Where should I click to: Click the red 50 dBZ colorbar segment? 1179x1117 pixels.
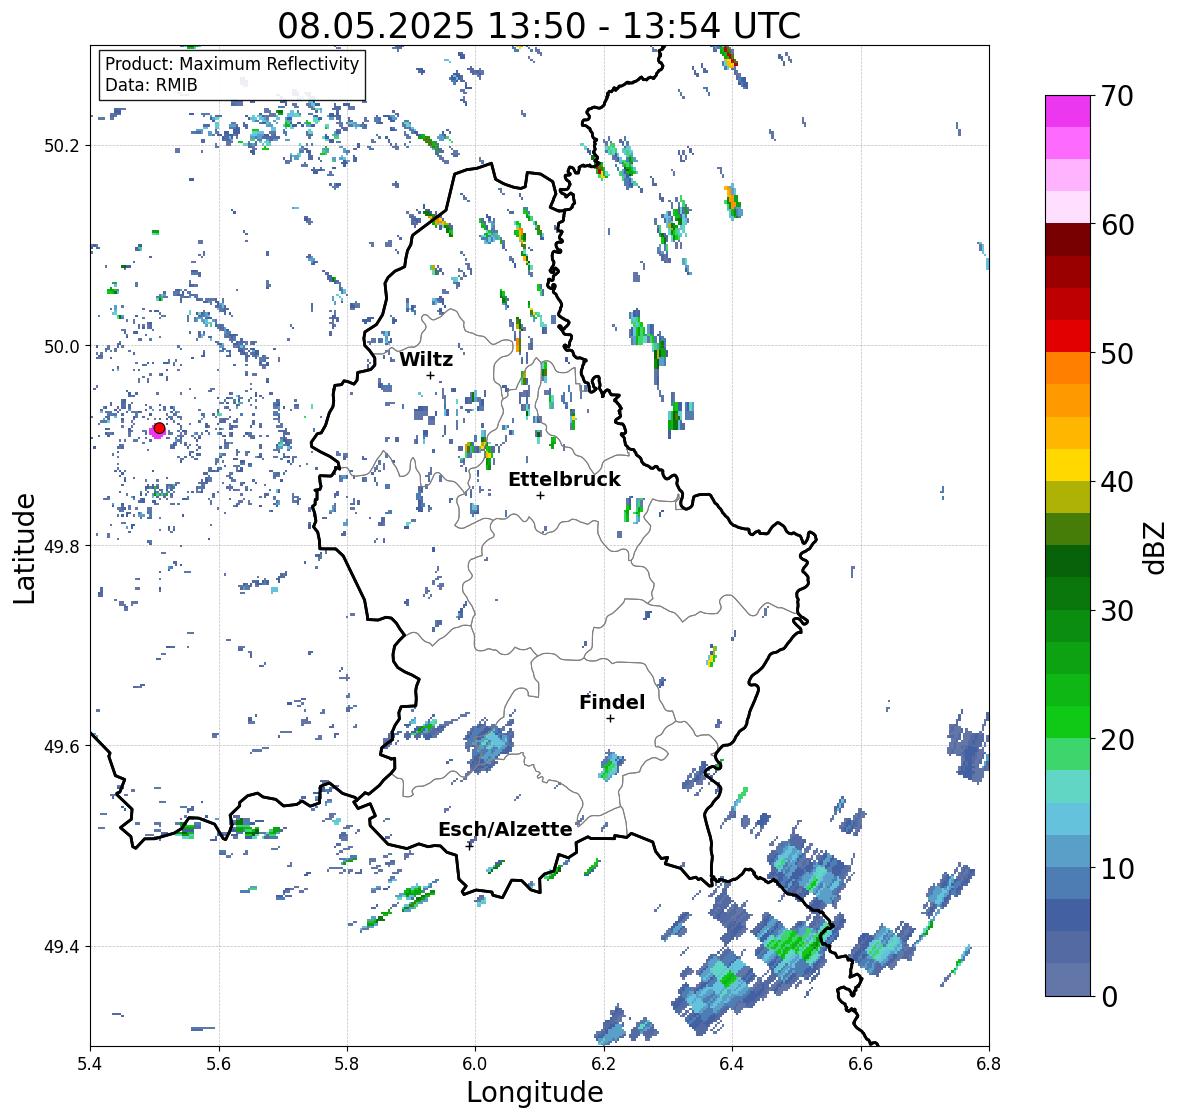[1068, 336]
